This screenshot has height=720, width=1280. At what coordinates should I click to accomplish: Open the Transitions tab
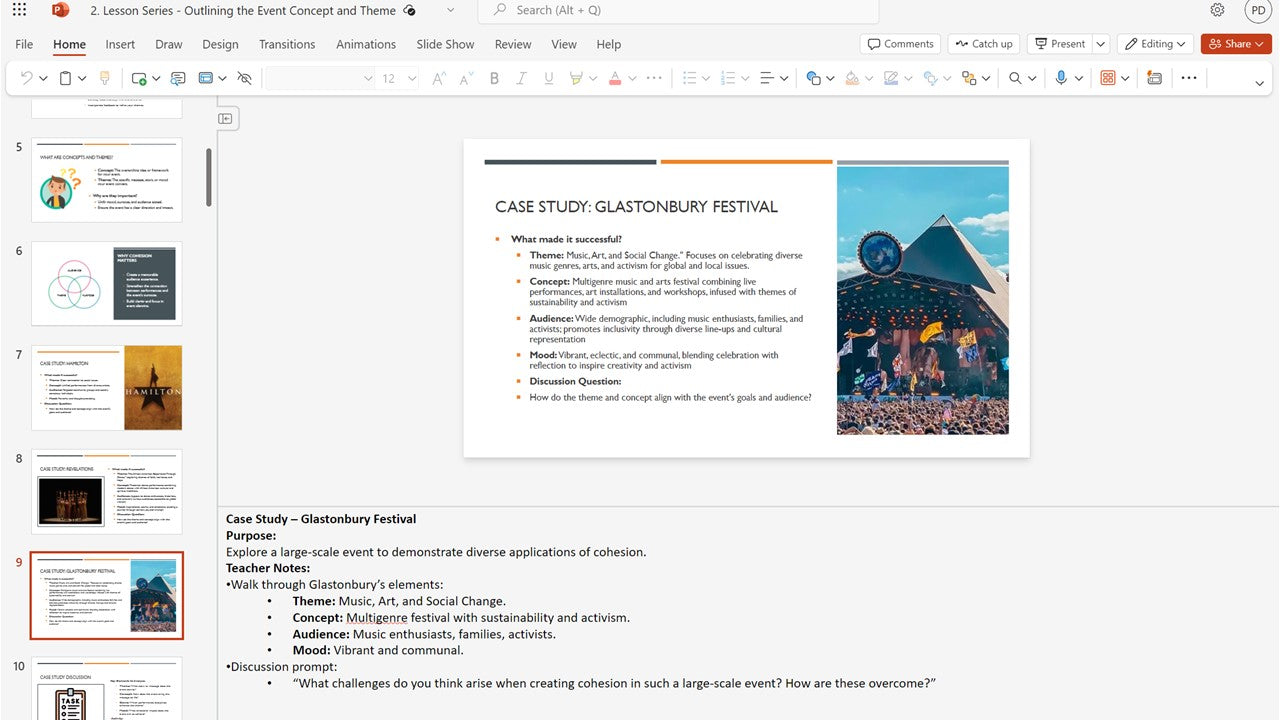[287, 44]
